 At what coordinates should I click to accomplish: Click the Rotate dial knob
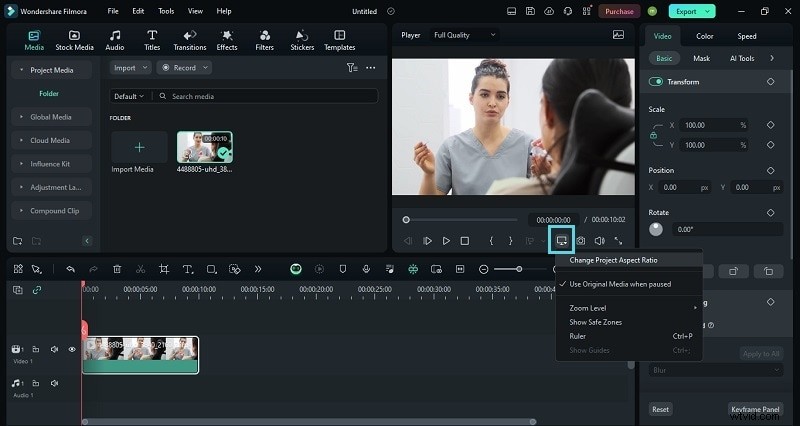point(656,229)
